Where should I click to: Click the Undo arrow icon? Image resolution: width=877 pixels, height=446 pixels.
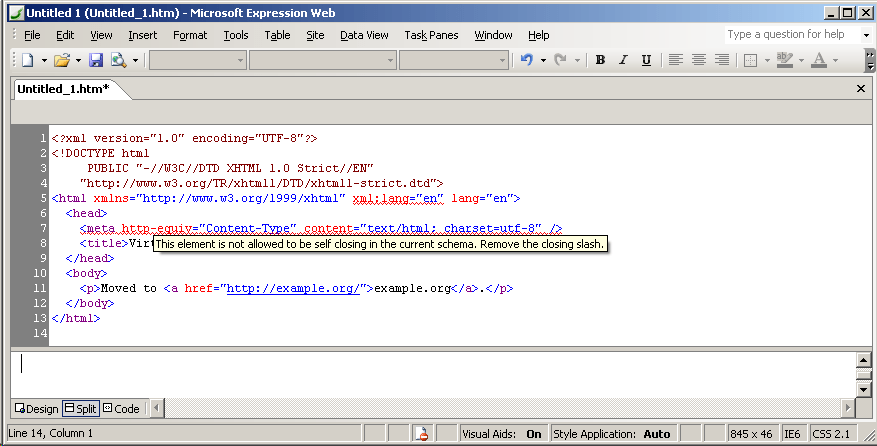[x=527, y=60]
